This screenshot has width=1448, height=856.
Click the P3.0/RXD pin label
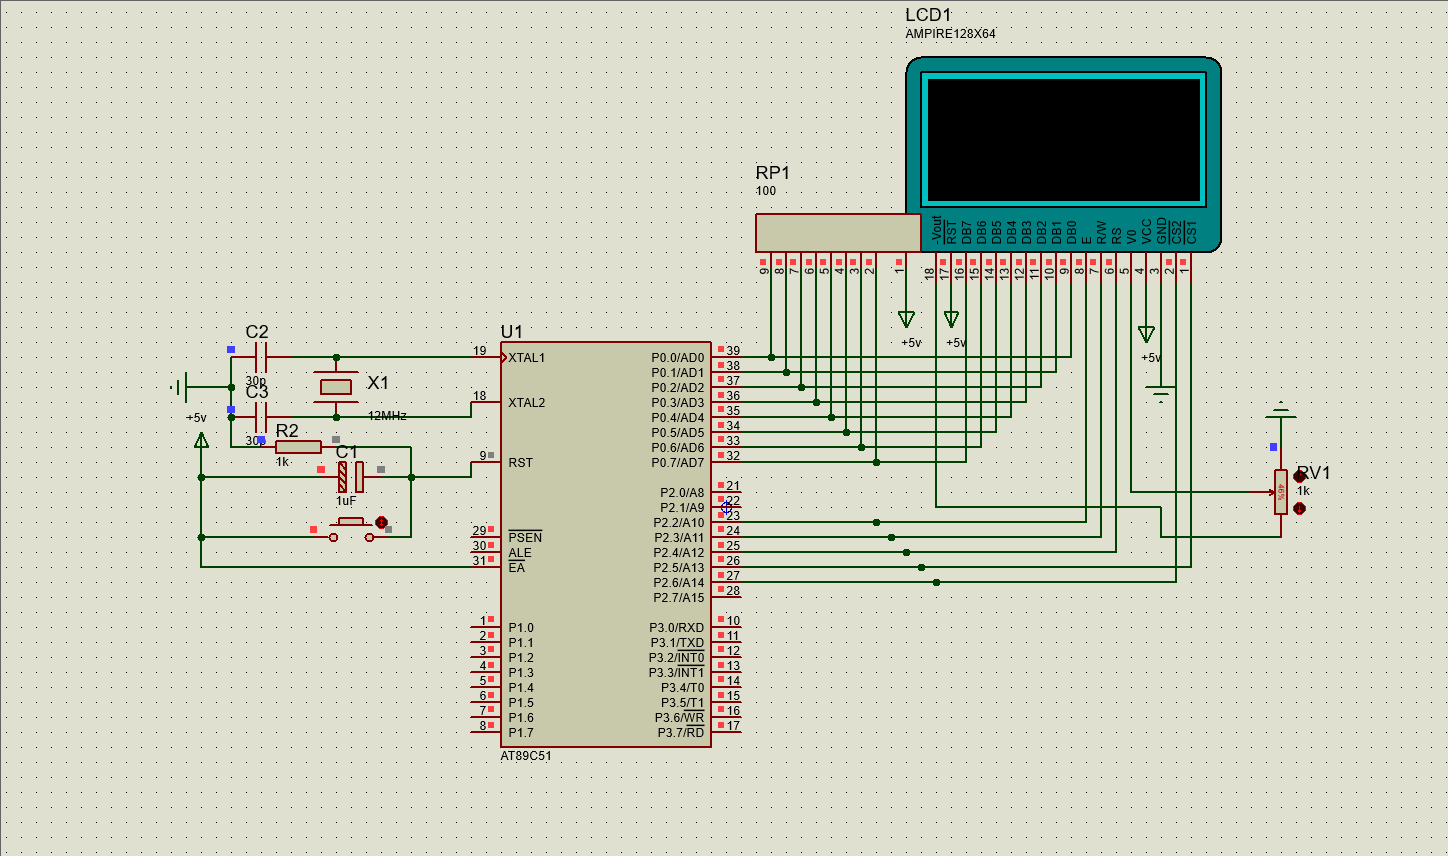pos(676,628)
